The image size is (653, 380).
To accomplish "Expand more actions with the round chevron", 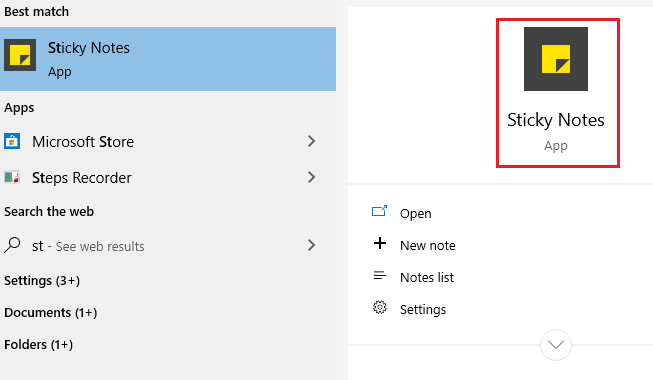I will coord(556,345).
